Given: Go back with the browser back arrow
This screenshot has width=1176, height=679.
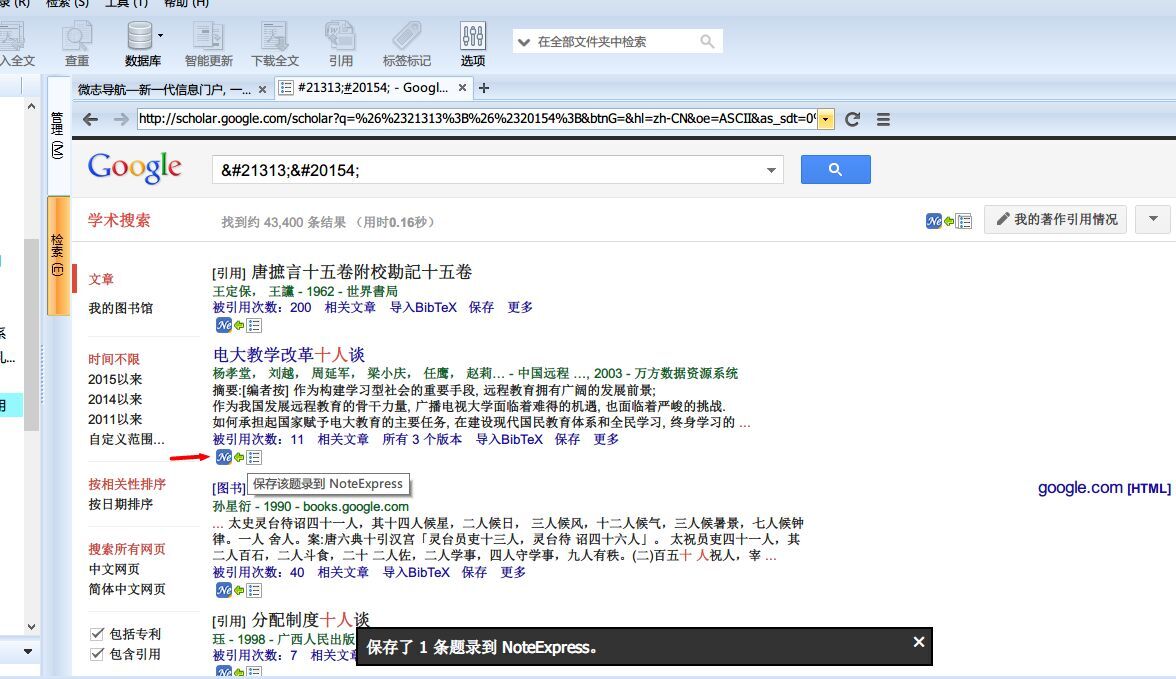Looking at the screenshot, I should 91,119.
